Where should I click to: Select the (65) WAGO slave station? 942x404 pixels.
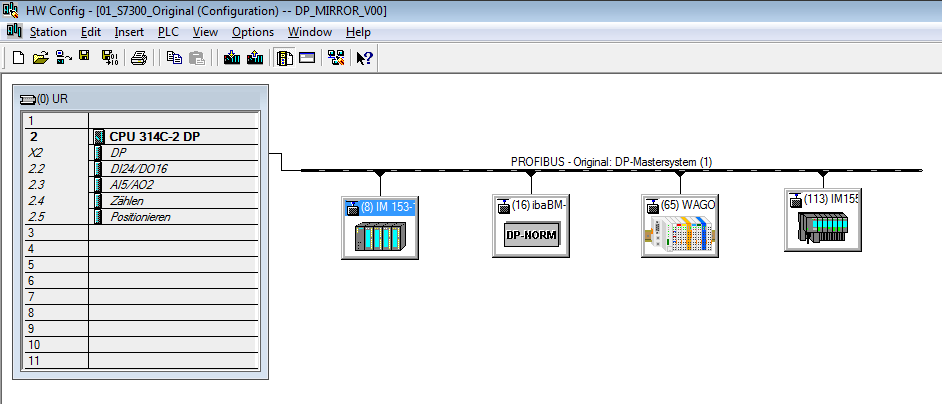point(680,226)
